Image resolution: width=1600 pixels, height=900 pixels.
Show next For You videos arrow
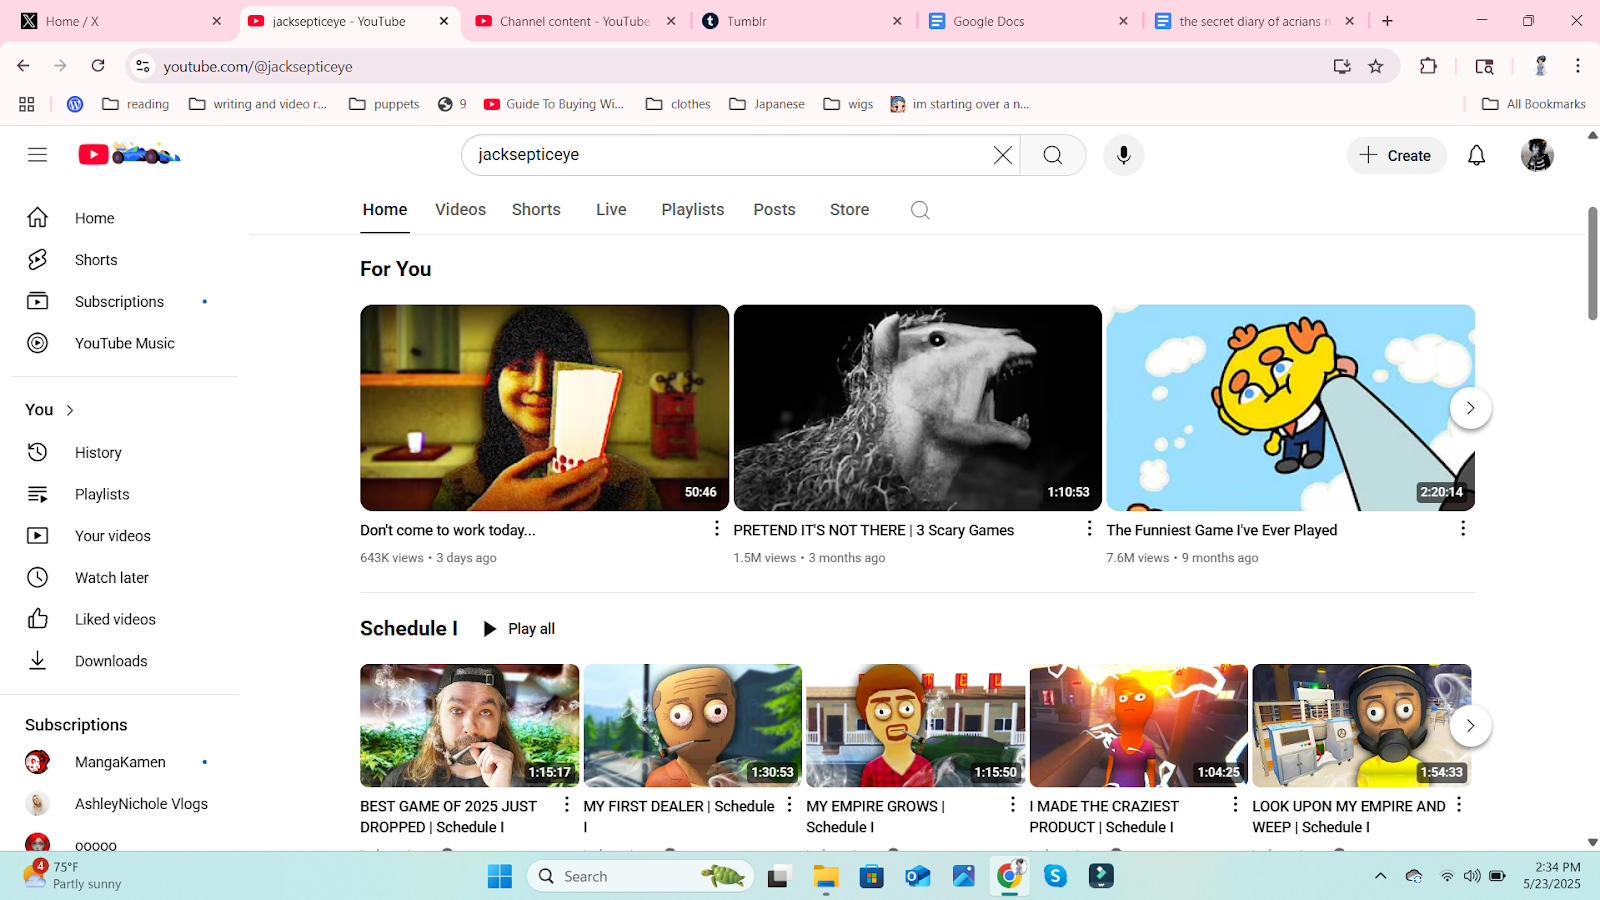pos(1470,408)
